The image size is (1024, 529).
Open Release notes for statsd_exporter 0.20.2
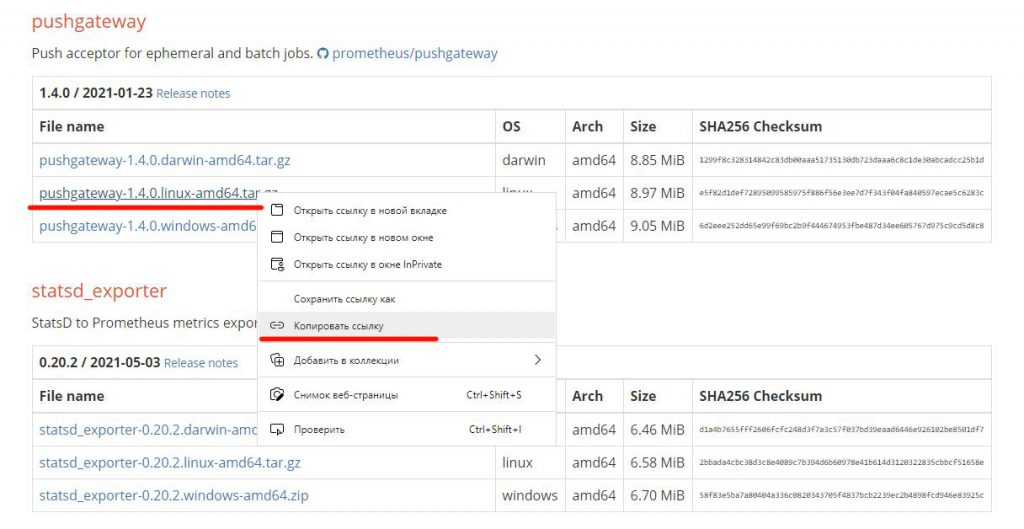pos(201,363)
